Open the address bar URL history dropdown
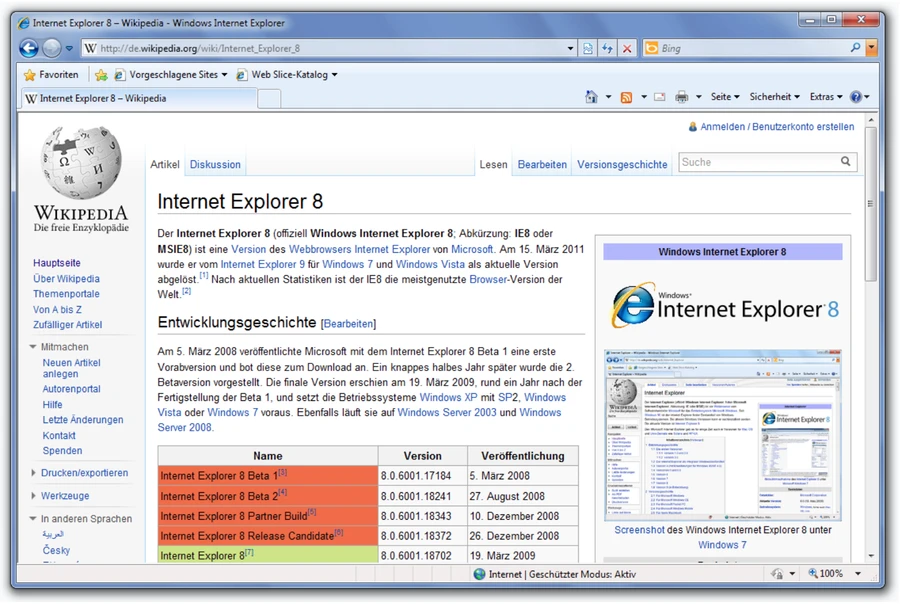 point(570,49)
